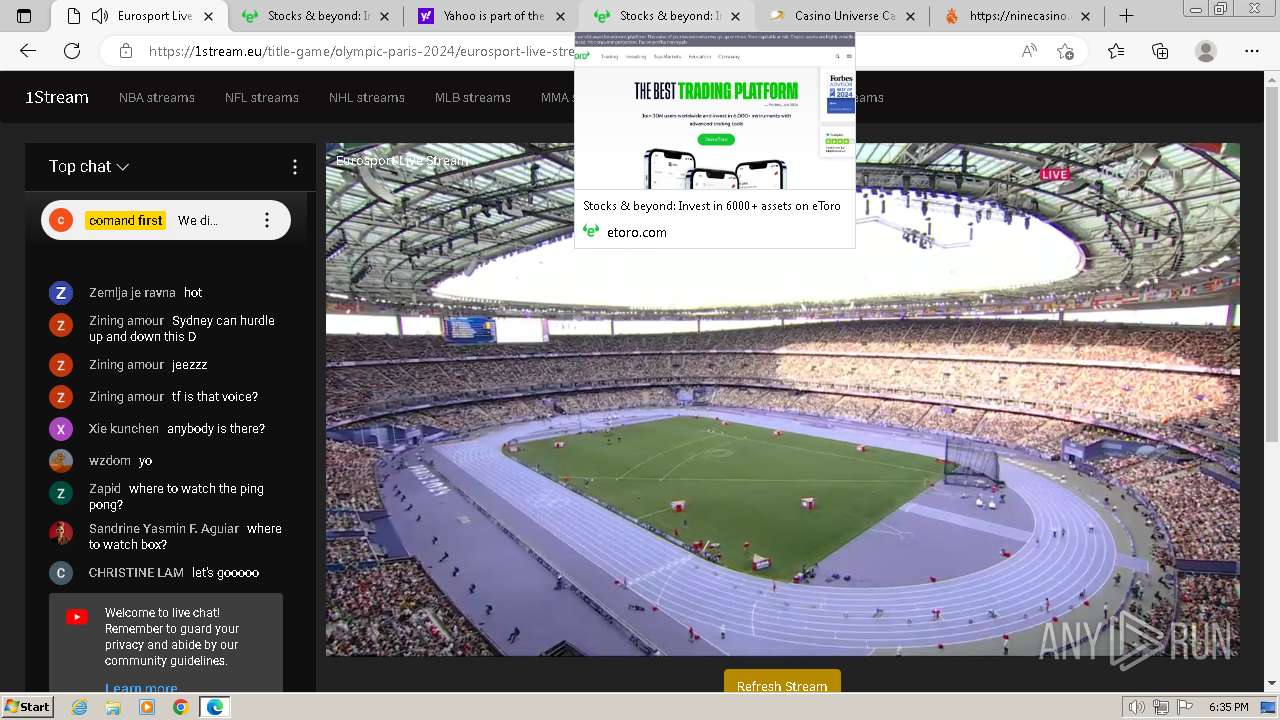Click Zemlja je ravna avatar

[61, 293]
